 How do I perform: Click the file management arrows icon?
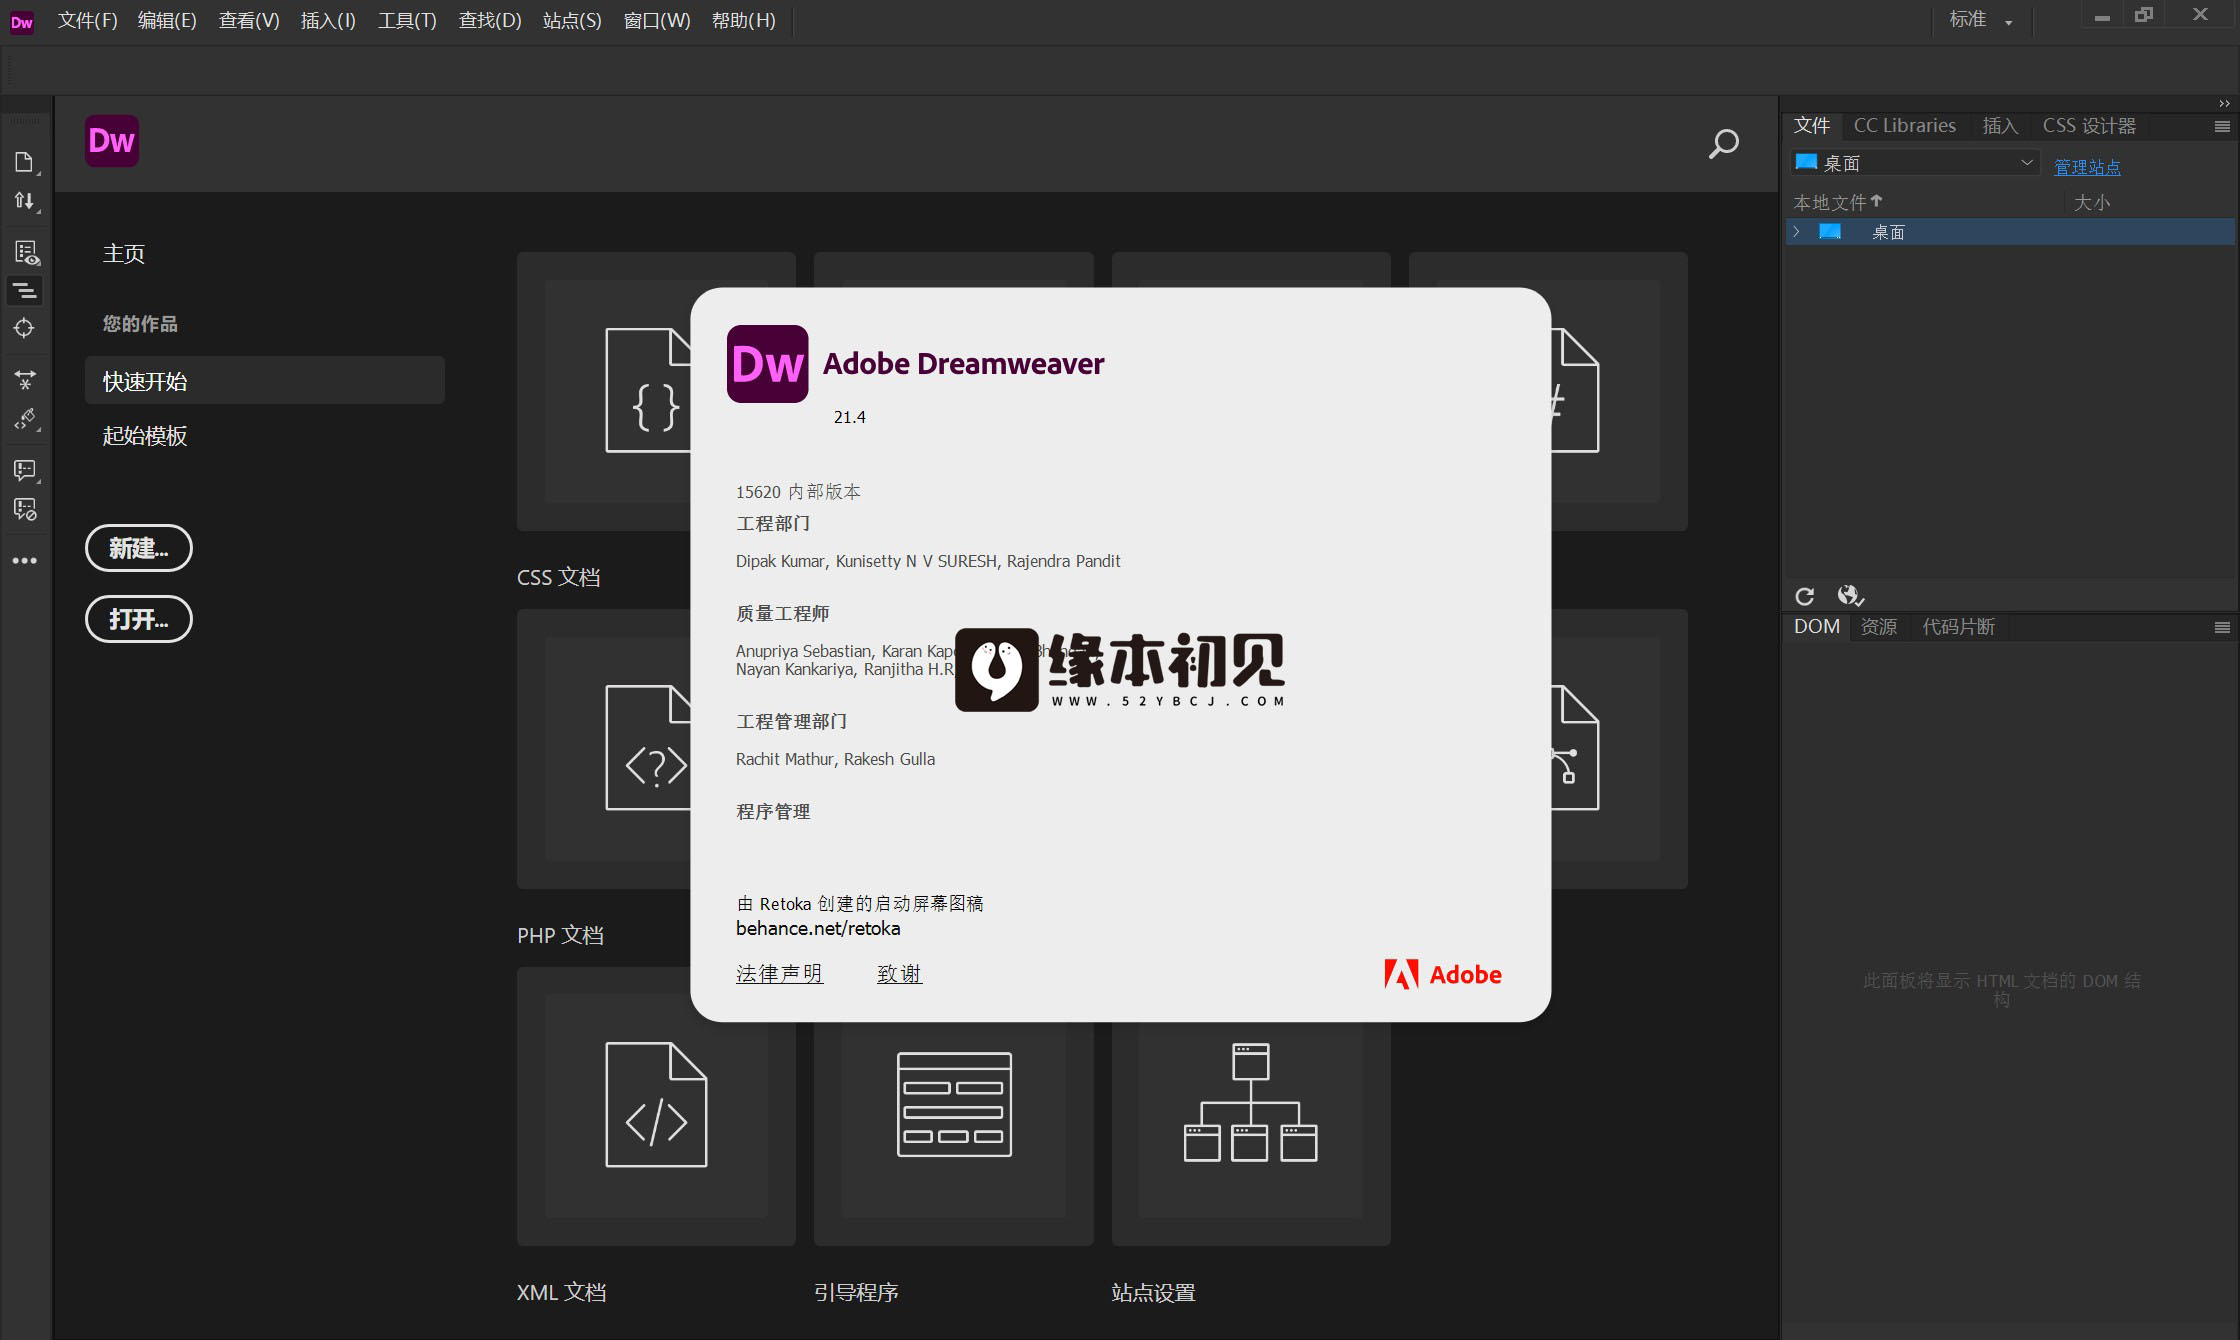(24, 201)
